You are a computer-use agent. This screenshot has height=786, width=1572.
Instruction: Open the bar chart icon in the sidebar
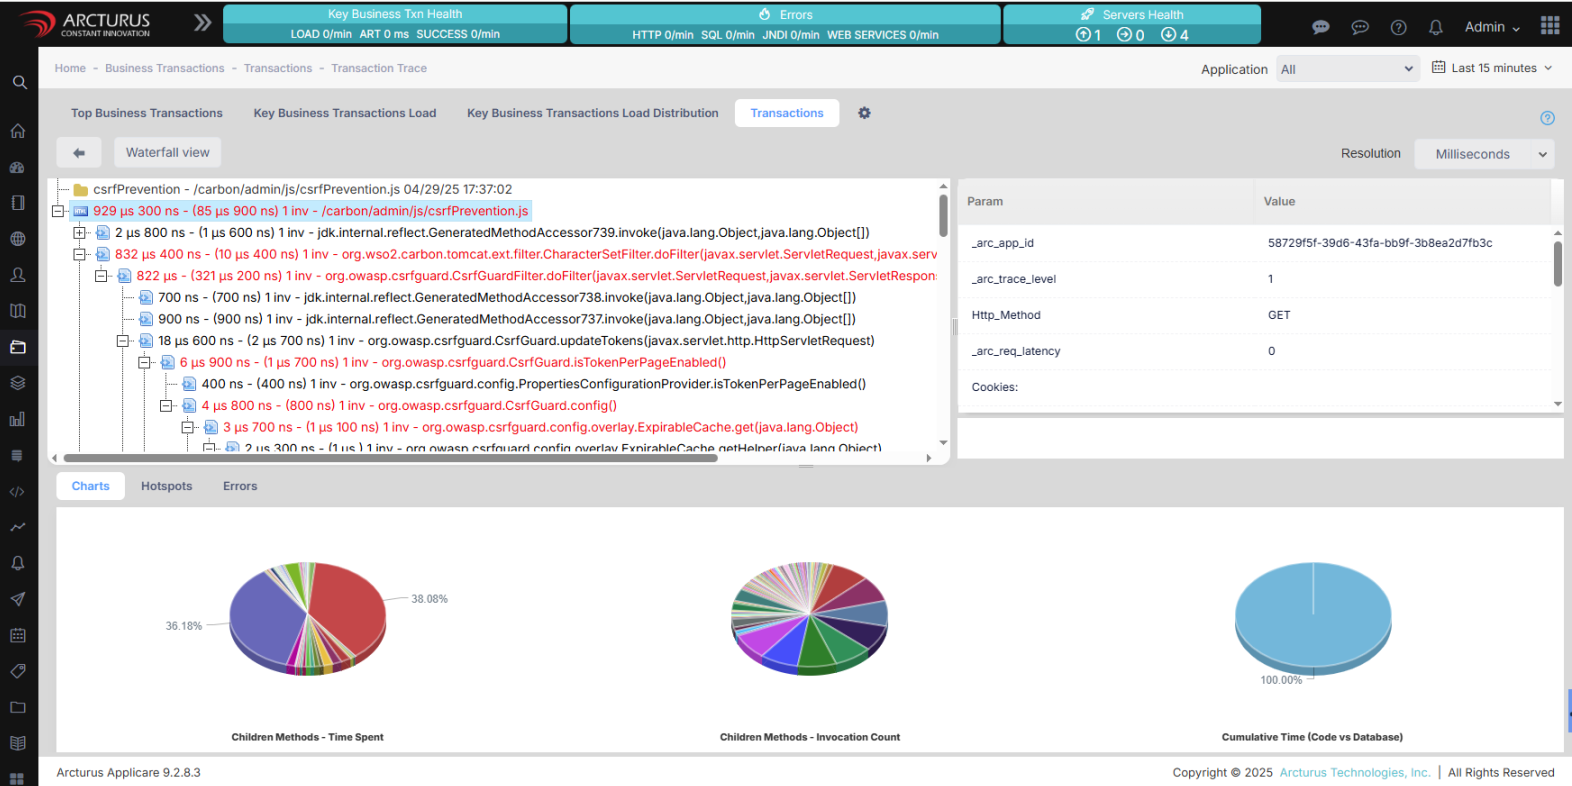pos(17,419)
